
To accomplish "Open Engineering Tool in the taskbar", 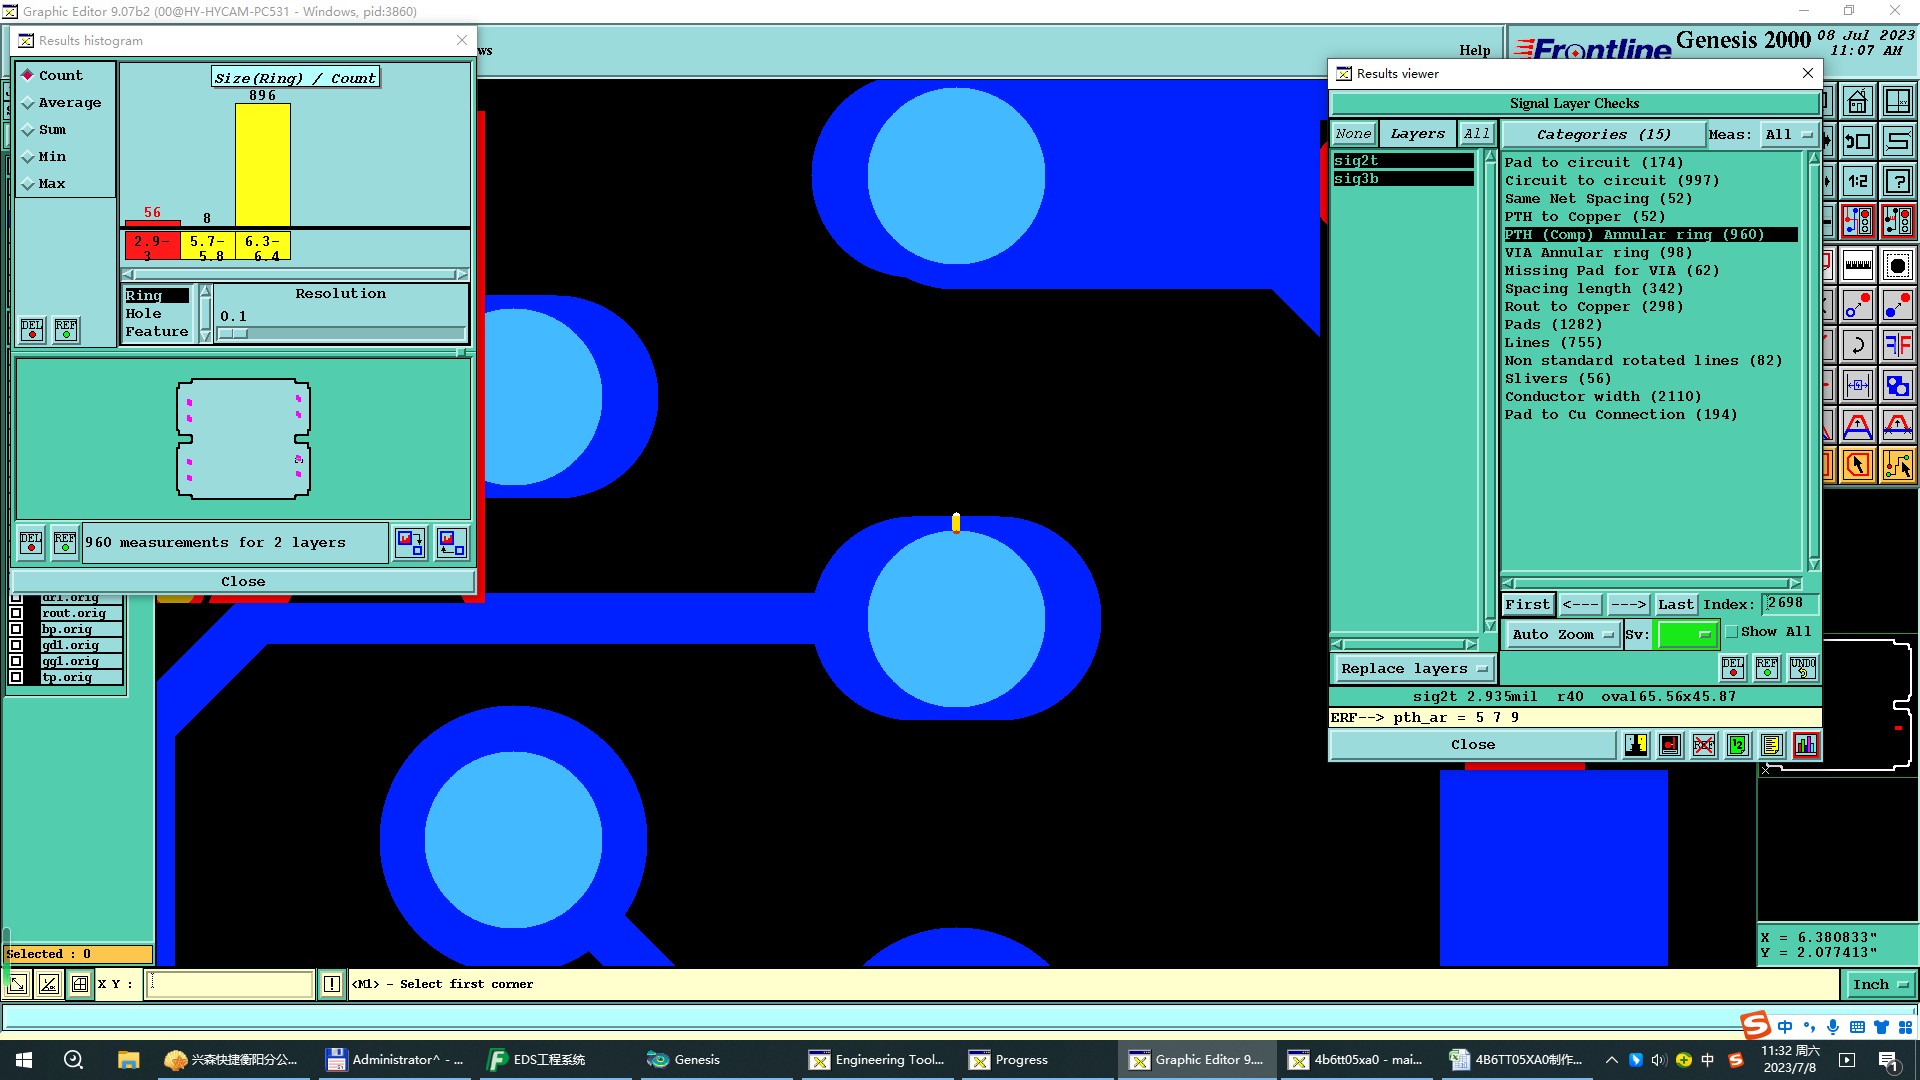I will tap(877, 1059).
